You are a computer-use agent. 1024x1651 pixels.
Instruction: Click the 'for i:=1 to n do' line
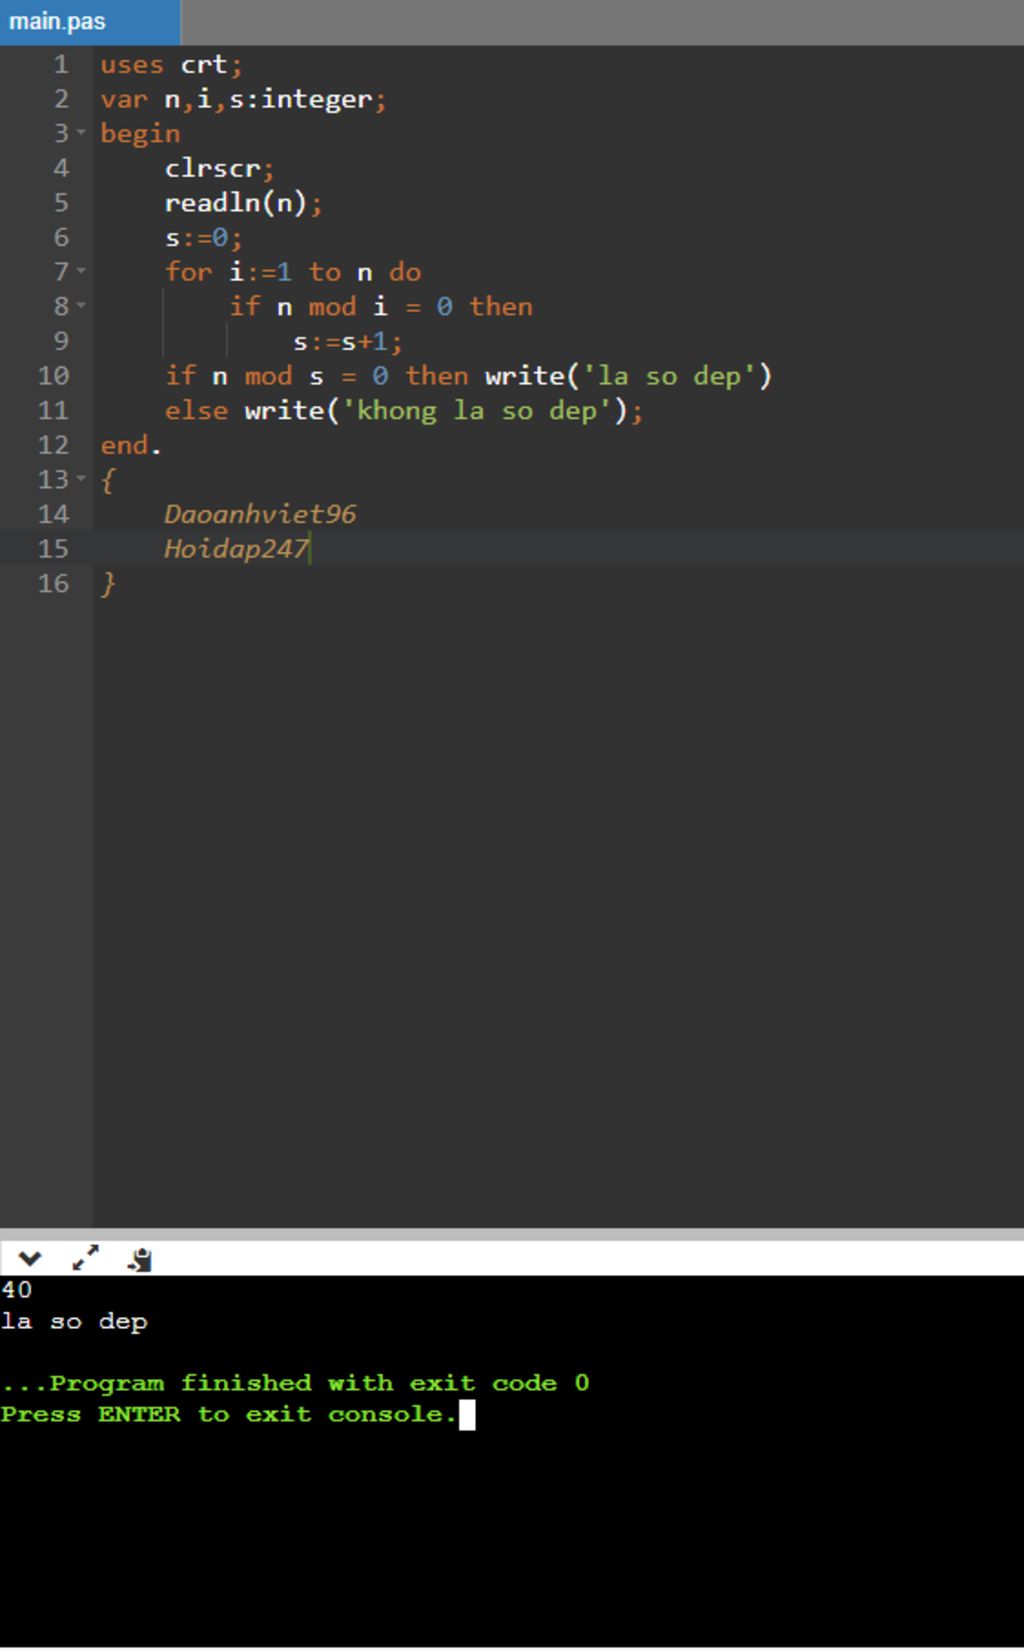293,272
